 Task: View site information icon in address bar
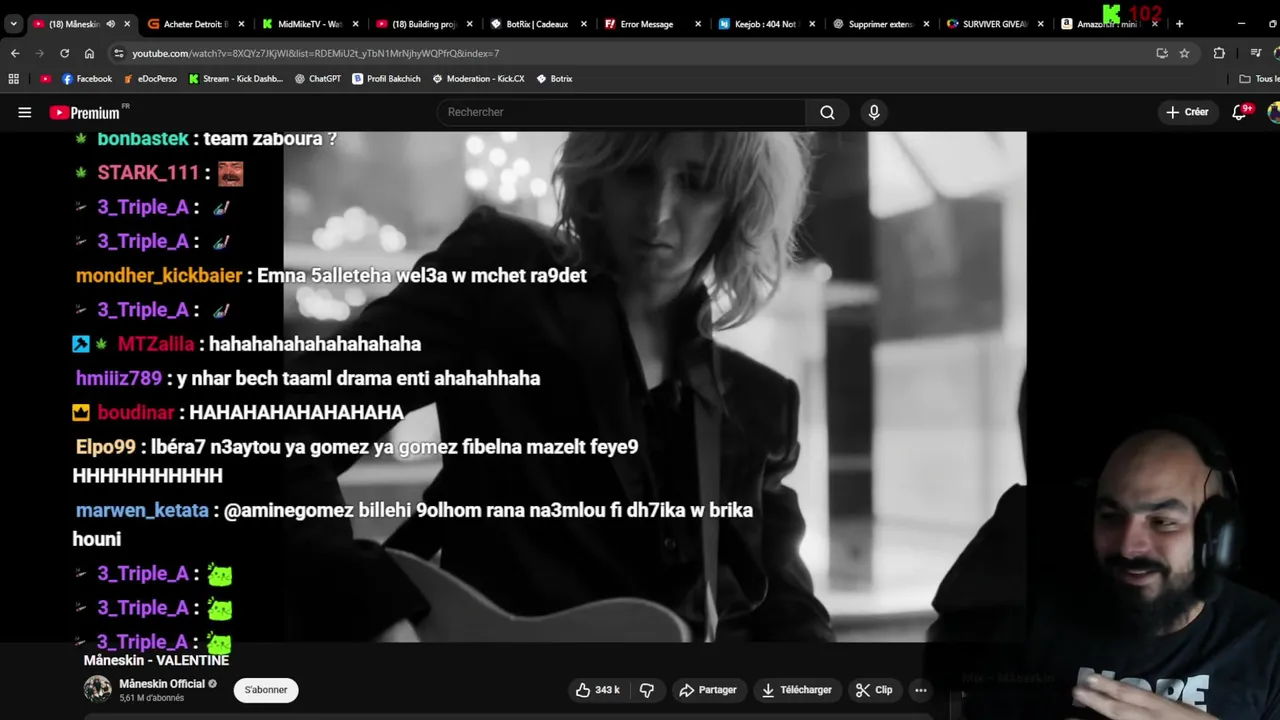119,53
